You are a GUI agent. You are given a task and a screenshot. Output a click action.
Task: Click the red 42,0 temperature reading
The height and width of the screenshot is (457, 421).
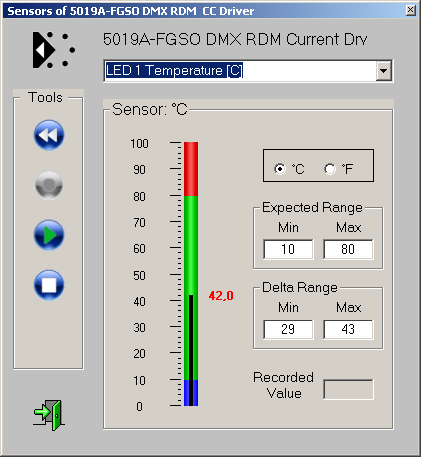click(x=221, y=295)
